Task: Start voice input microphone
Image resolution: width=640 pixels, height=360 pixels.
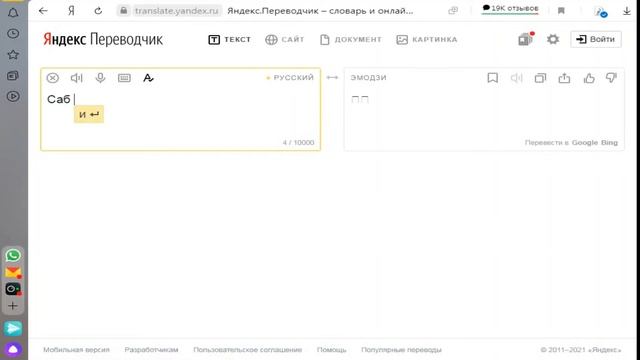Action: coord(100,78)
